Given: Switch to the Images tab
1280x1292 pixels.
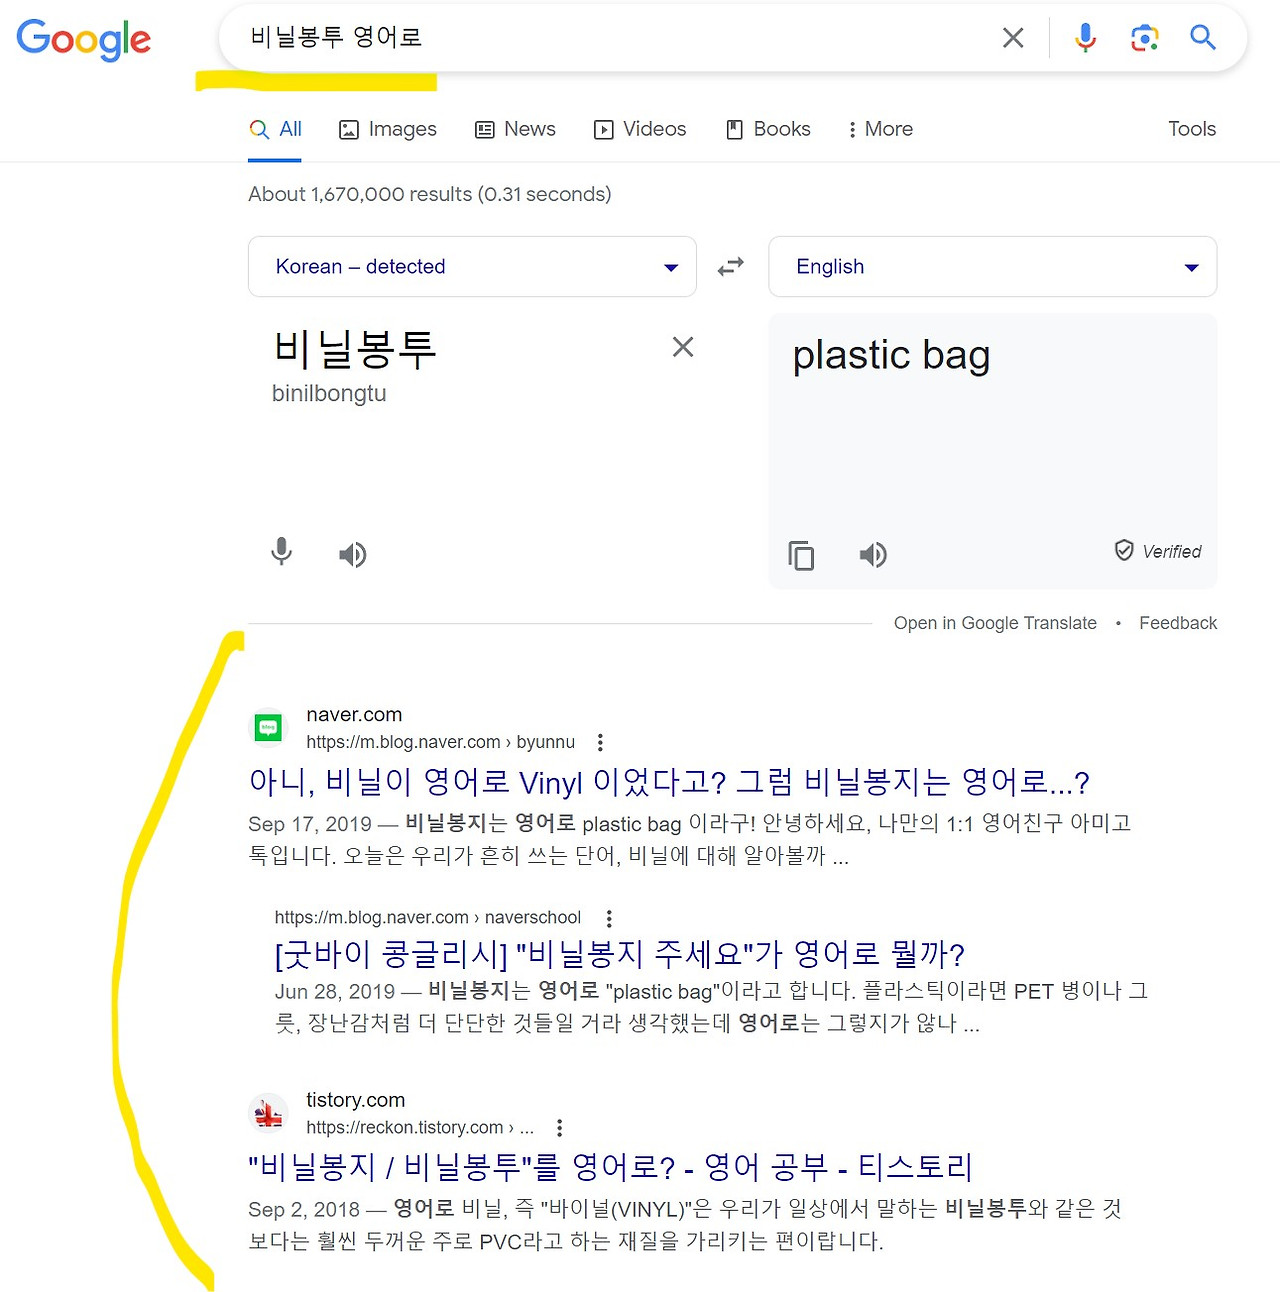Looking at the screenshot, I should [387, 129].
